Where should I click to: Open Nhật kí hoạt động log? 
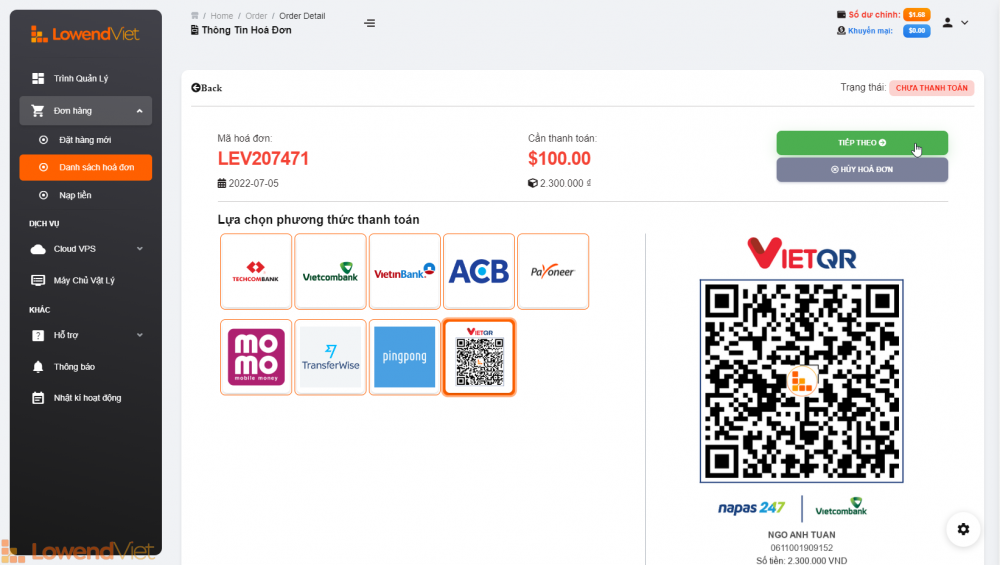click(85, 398)
